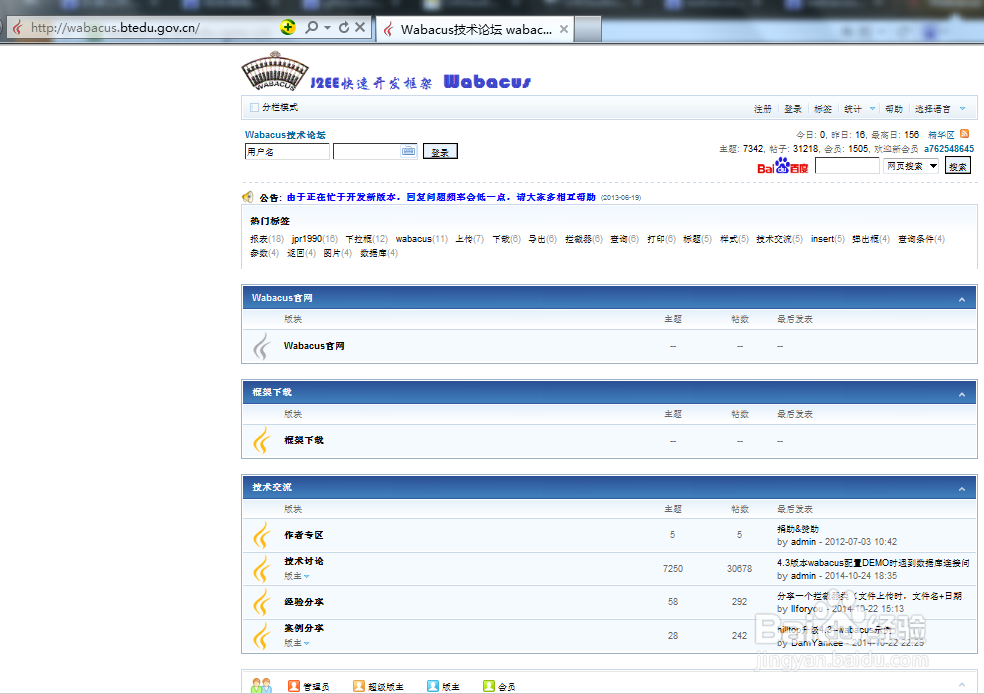984x694 pixels.
Task: Open the 统计 dropdown menu
Action: click(860, 109)
